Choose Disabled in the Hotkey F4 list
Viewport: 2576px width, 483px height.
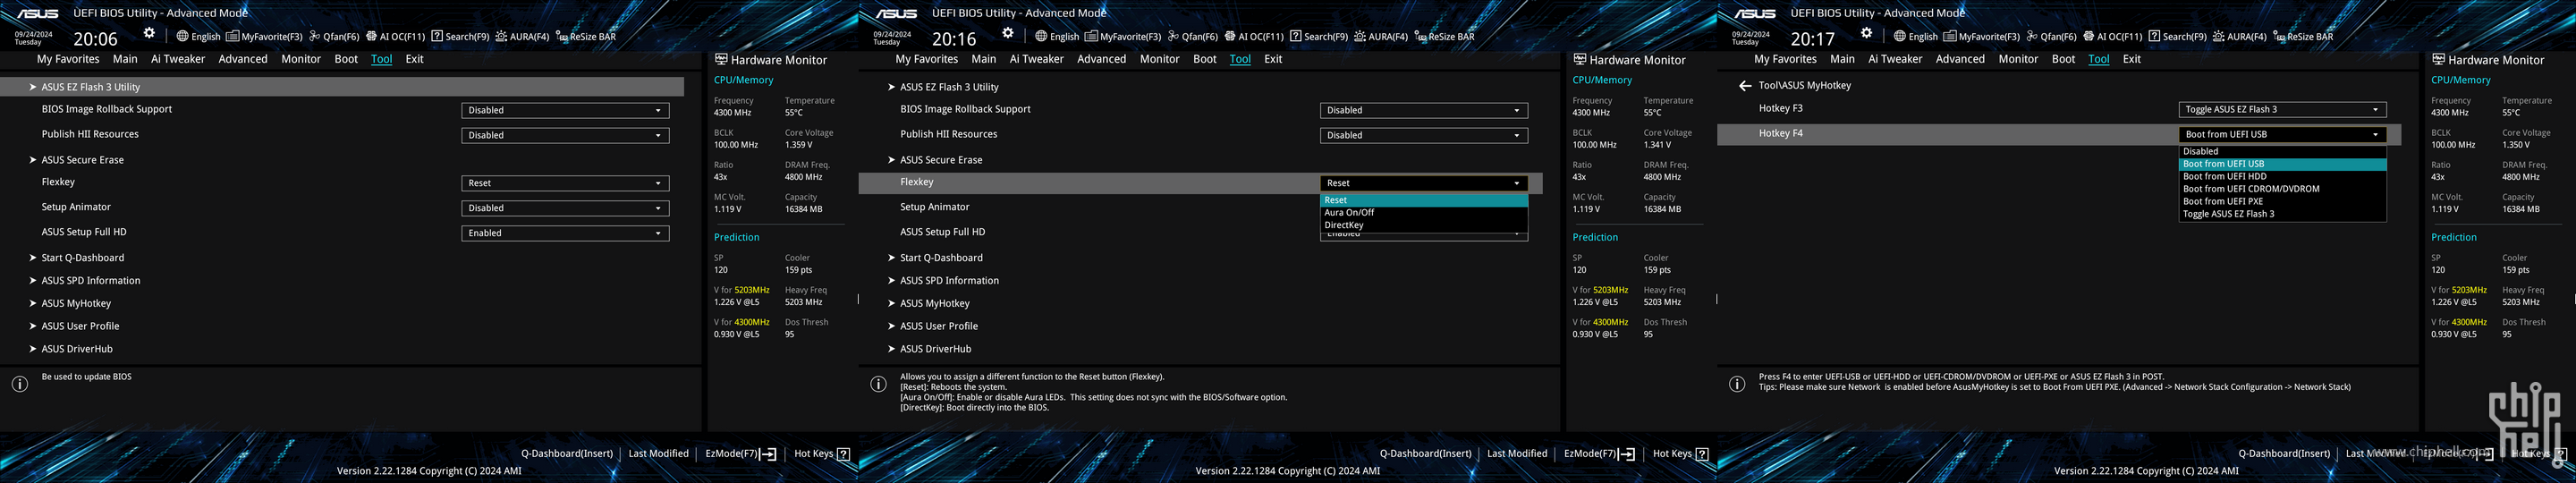[x=2283, y=152]
